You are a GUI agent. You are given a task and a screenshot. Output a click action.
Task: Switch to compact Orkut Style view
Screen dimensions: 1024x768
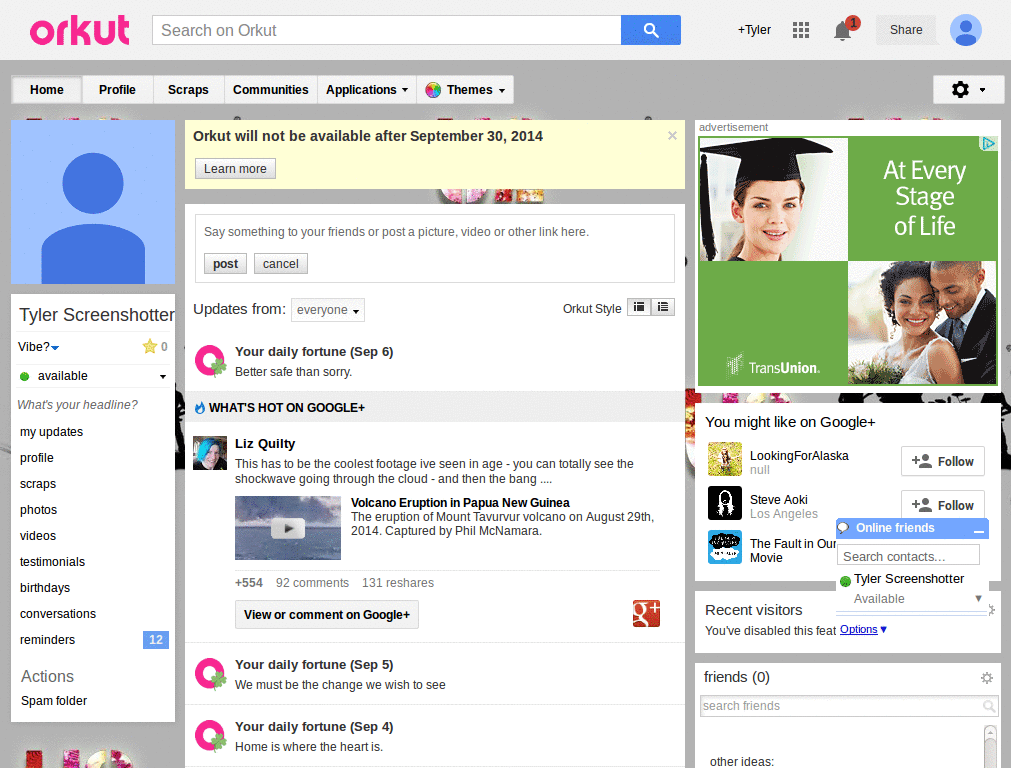(639, 307)
